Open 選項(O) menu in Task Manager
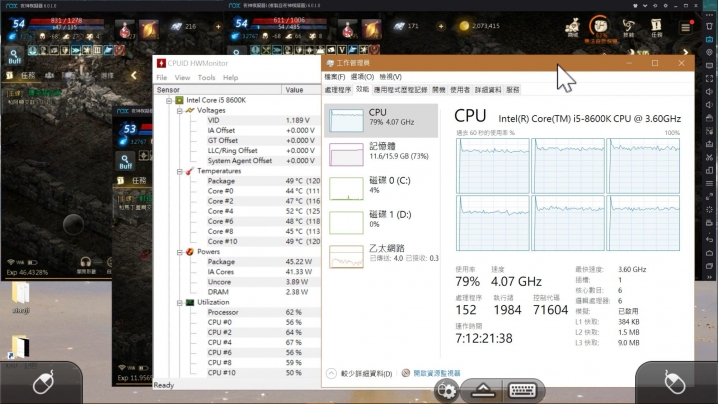This screenshot has height=404, width=720. point(362,77)
